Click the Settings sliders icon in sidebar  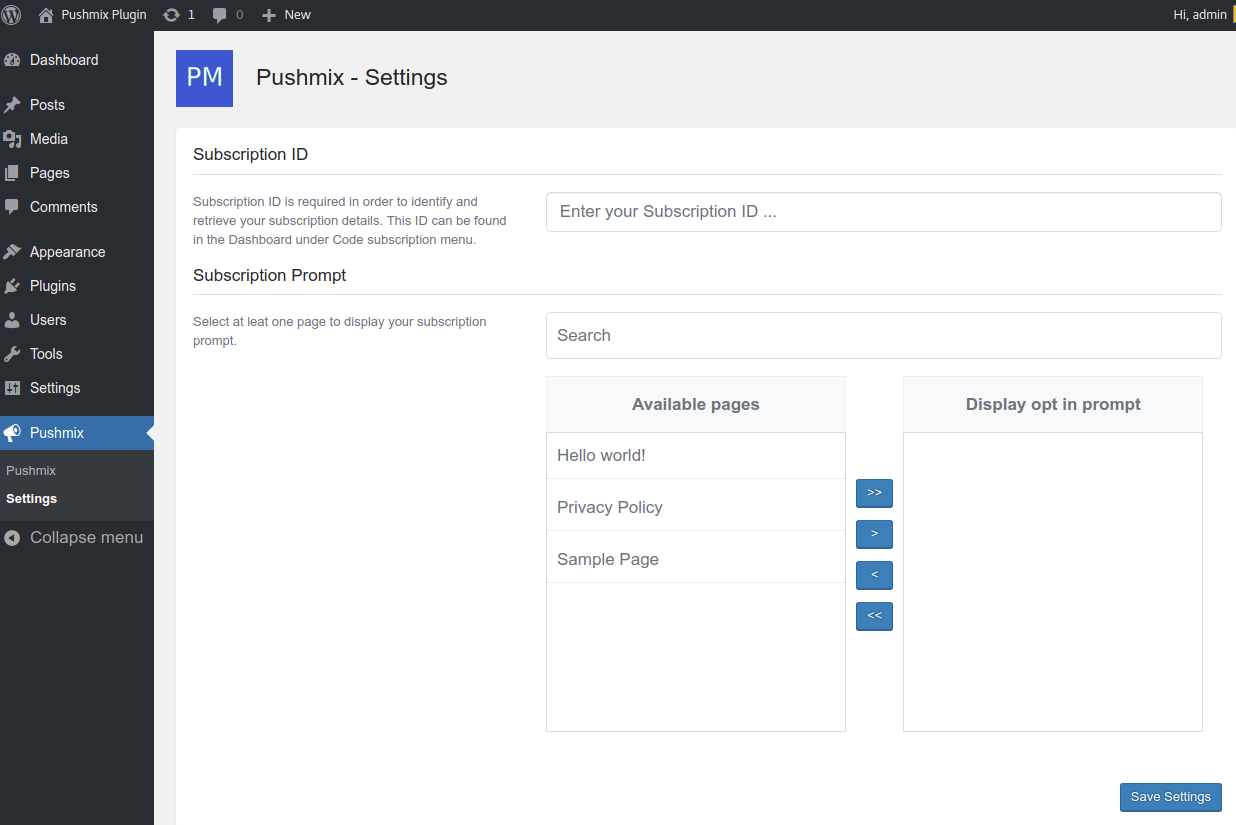pos(12,388)
